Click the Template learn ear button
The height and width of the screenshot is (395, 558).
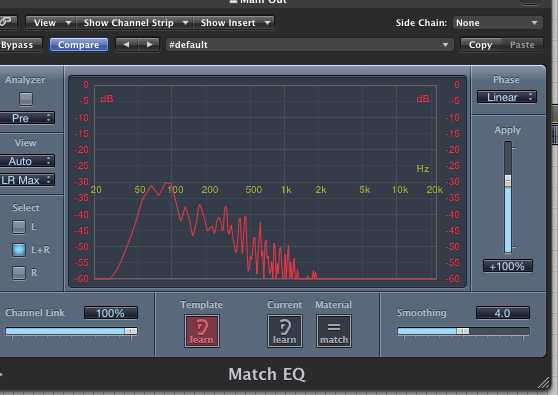(x=202, y=331)
